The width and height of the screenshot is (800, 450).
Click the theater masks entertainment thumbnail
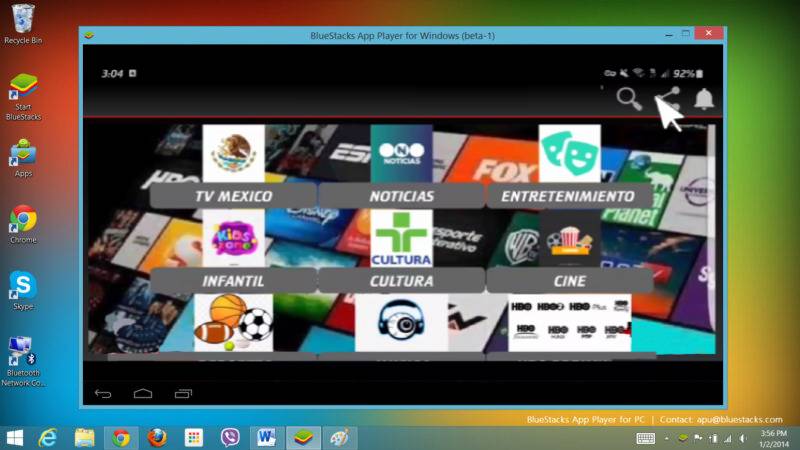(569, 154)
